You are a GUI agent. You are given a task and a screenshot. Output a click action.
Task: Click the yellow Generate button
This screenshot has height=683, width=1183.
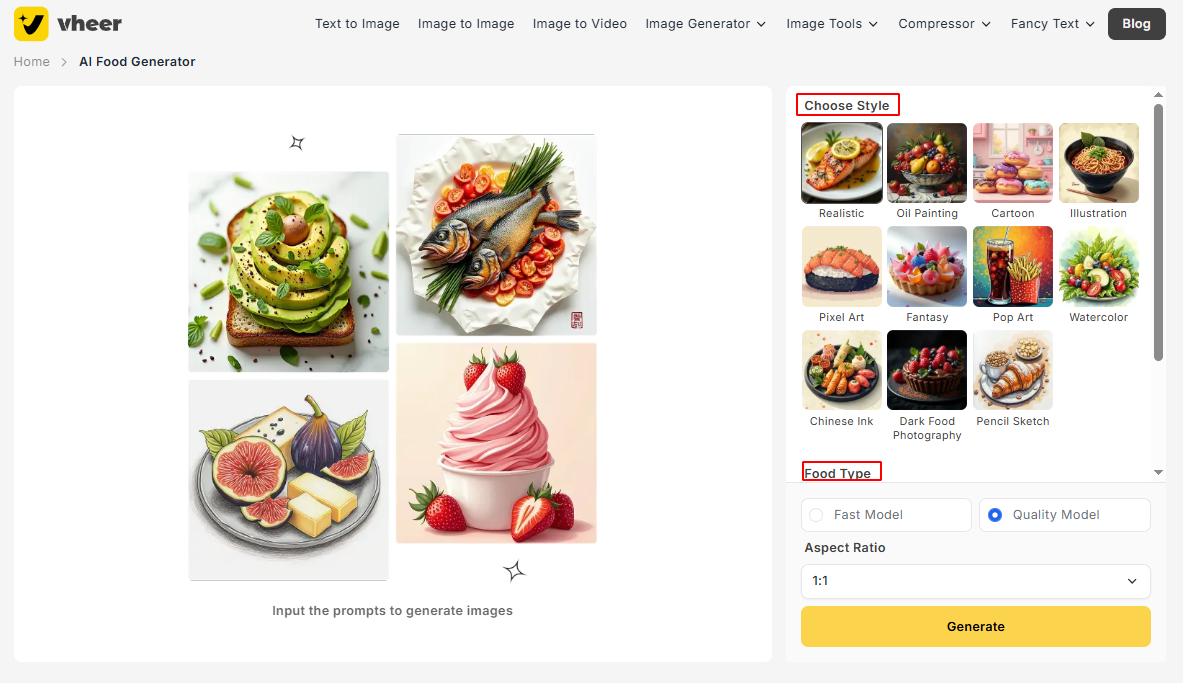(x=976, y=626)
